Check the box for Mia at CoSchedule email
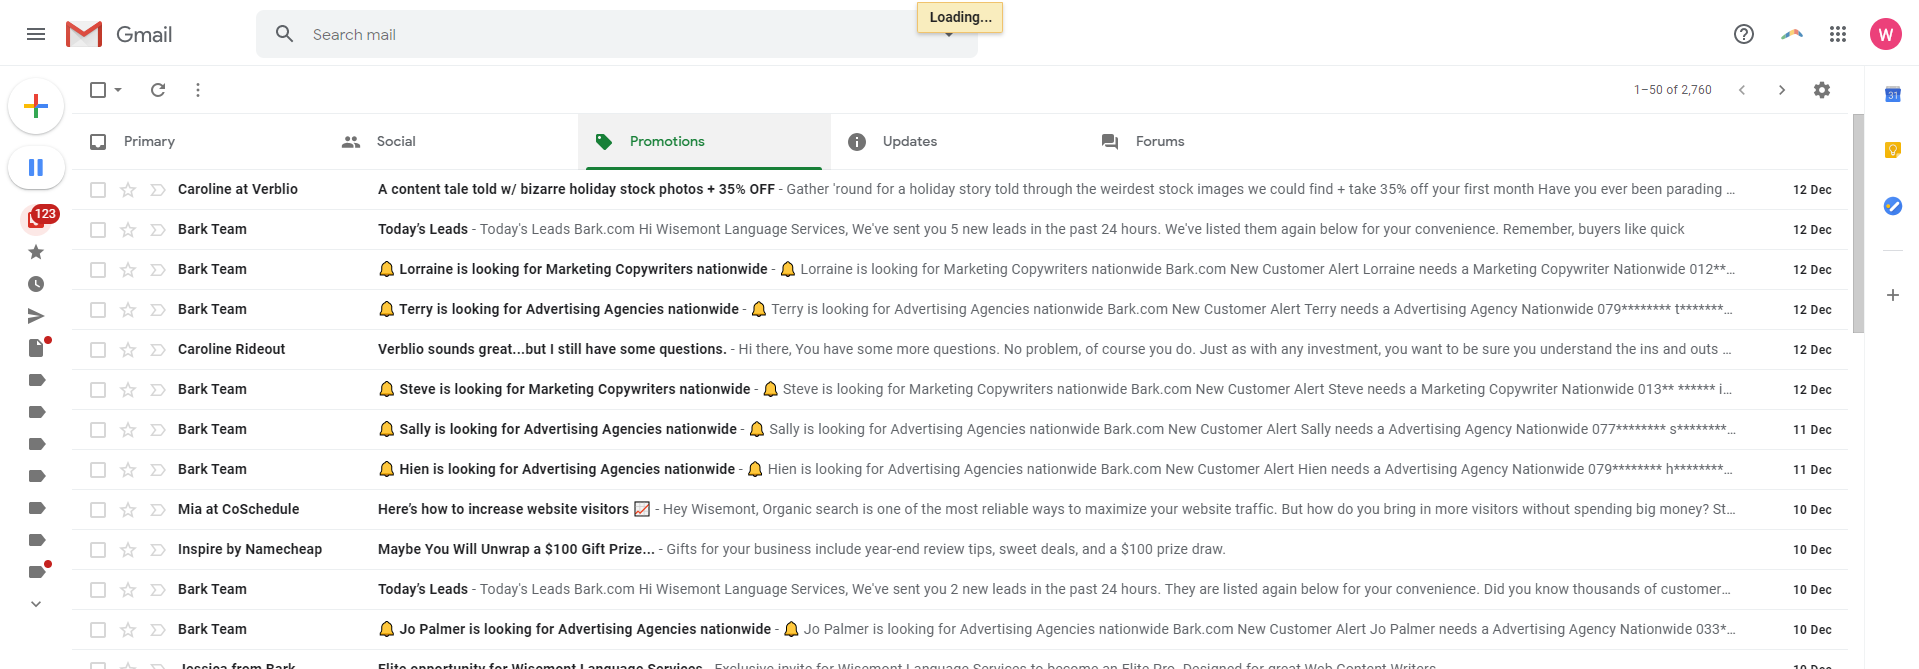Screen dimensions: 1919x669 click(98, 510)
